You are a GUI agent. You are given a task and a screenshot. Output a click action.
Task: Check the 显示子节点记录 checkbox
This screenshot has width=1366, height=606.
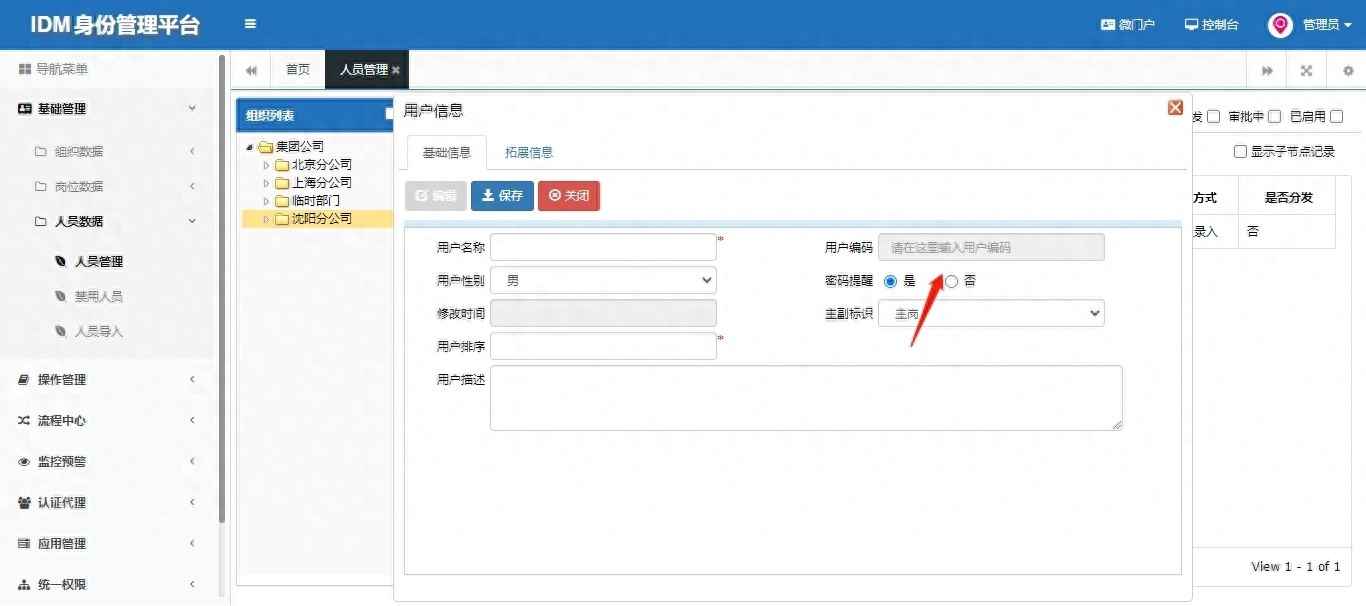click(x=1240, y=152)
